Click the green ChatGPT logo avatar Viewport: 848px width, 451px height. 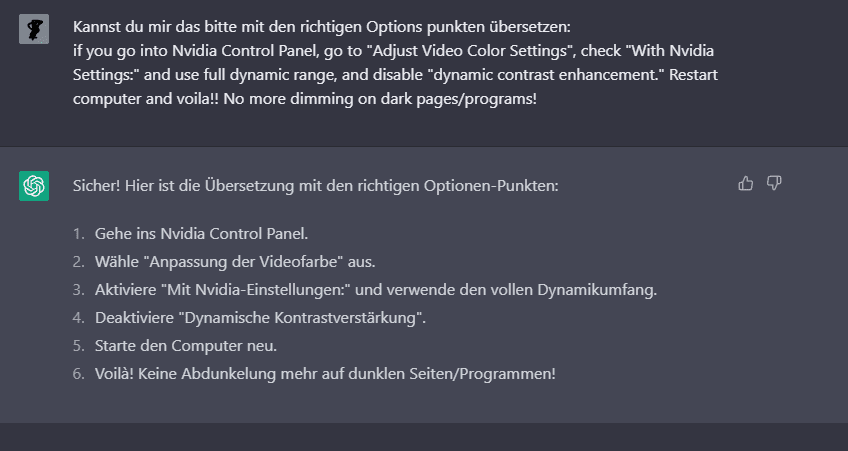tap(34, 186)
